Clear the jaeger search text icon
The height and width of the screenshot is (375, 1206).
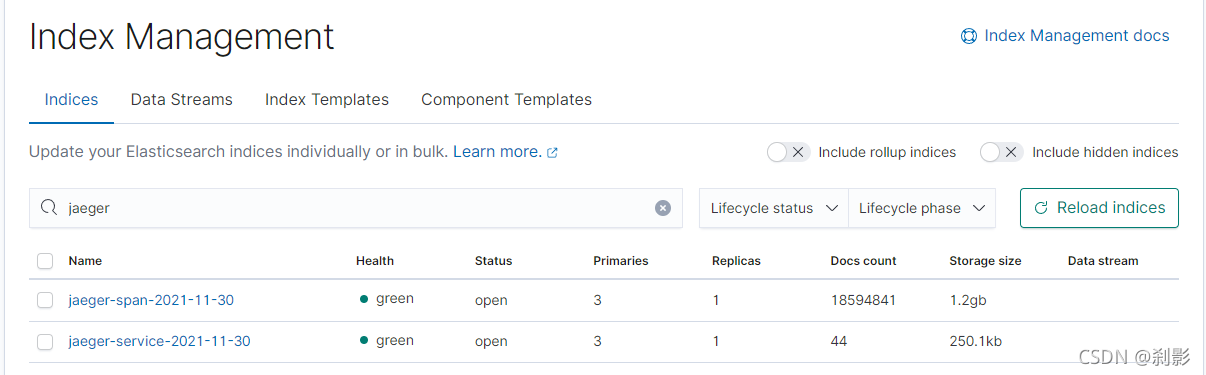tap(663, 208)
